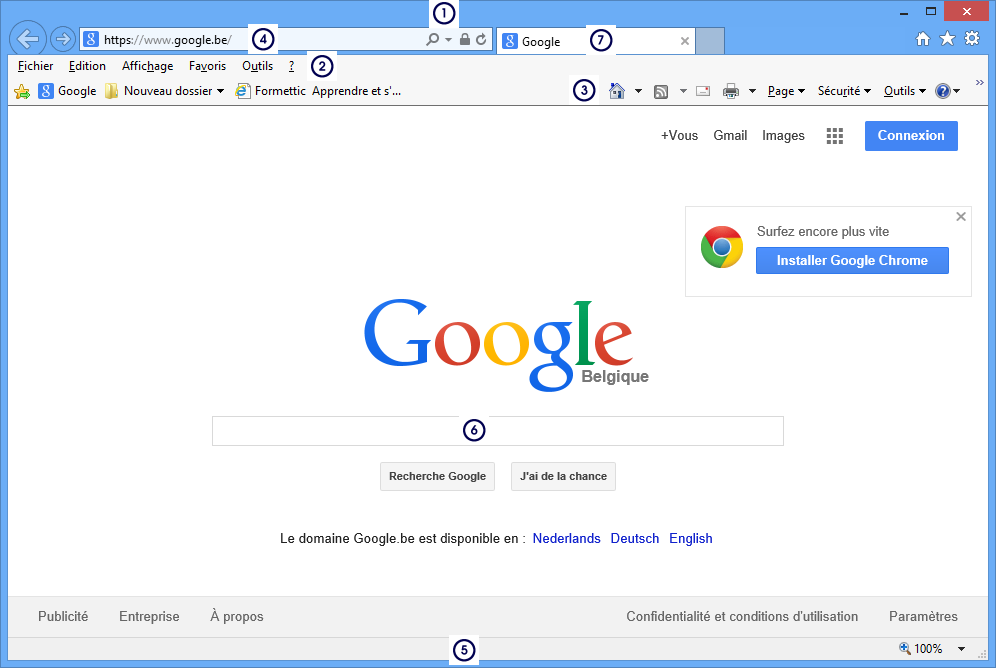
Task: Open the ? help menu
Action: point(292,66)
